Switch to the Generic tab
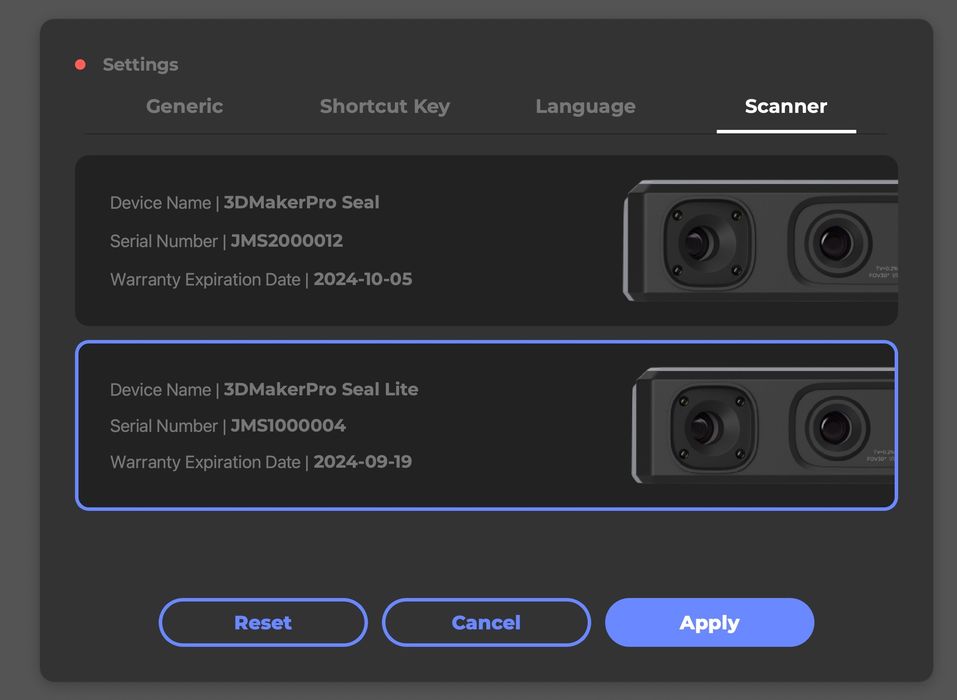This screenshot has width=957, height=700. click(184, 106)
